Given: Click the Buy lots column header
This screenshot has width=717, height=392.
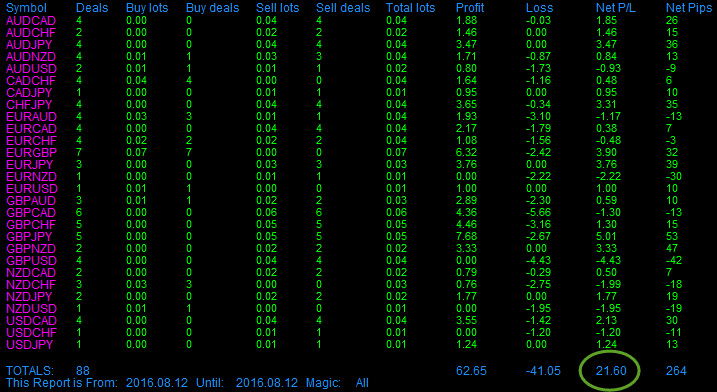Looking at the screenshot, I should point(147,8).
